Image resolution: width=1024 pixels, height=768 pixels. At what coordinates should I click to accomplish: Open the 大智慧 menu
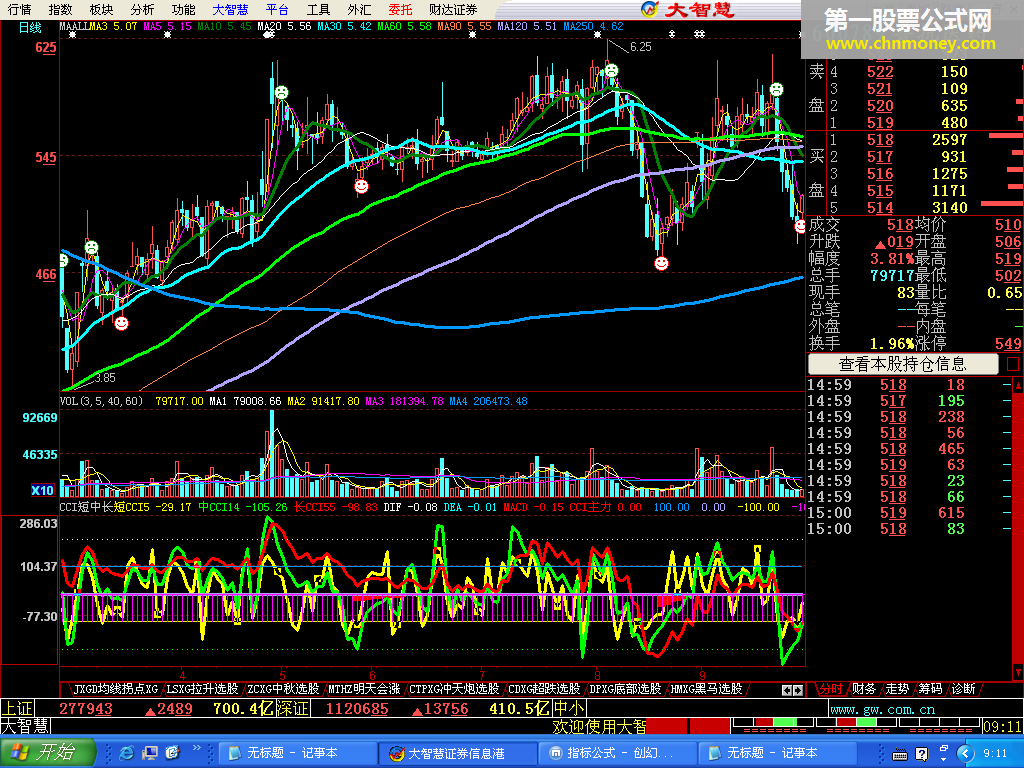pos(231,10)
